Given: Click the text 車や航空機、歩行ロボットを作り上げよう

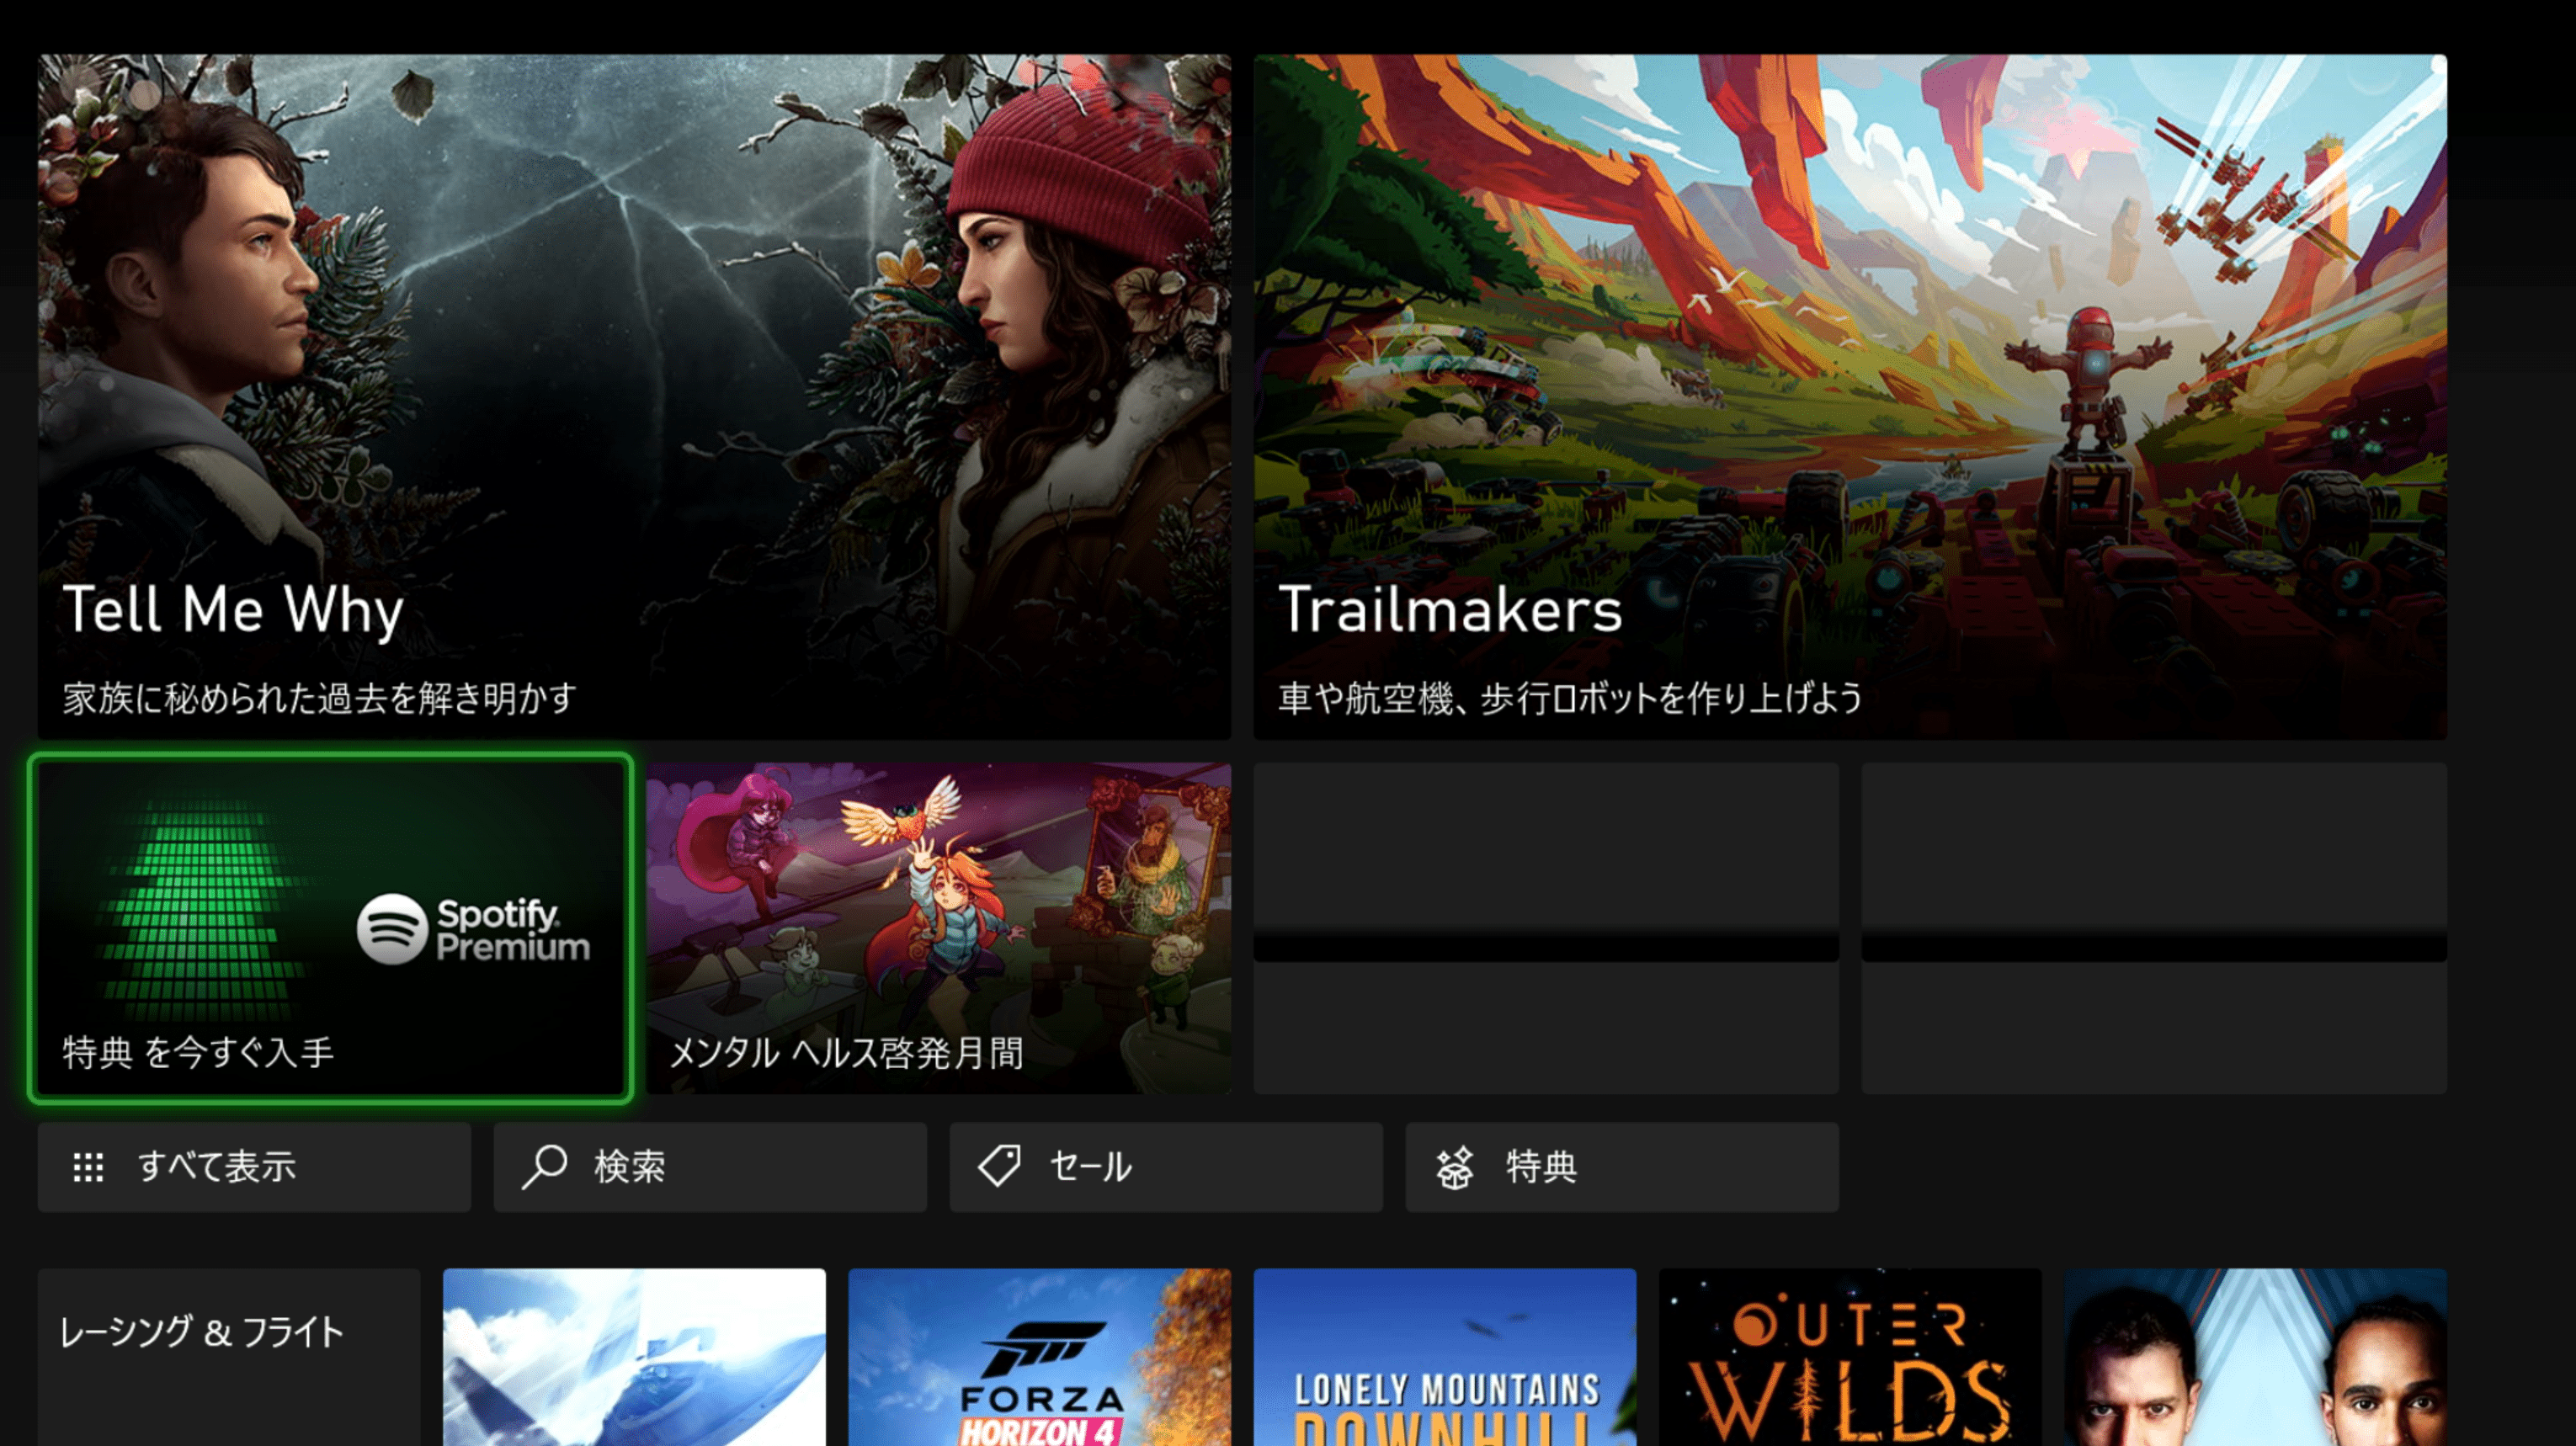Looking at the screenshot, I should [x=1570, y=698].
